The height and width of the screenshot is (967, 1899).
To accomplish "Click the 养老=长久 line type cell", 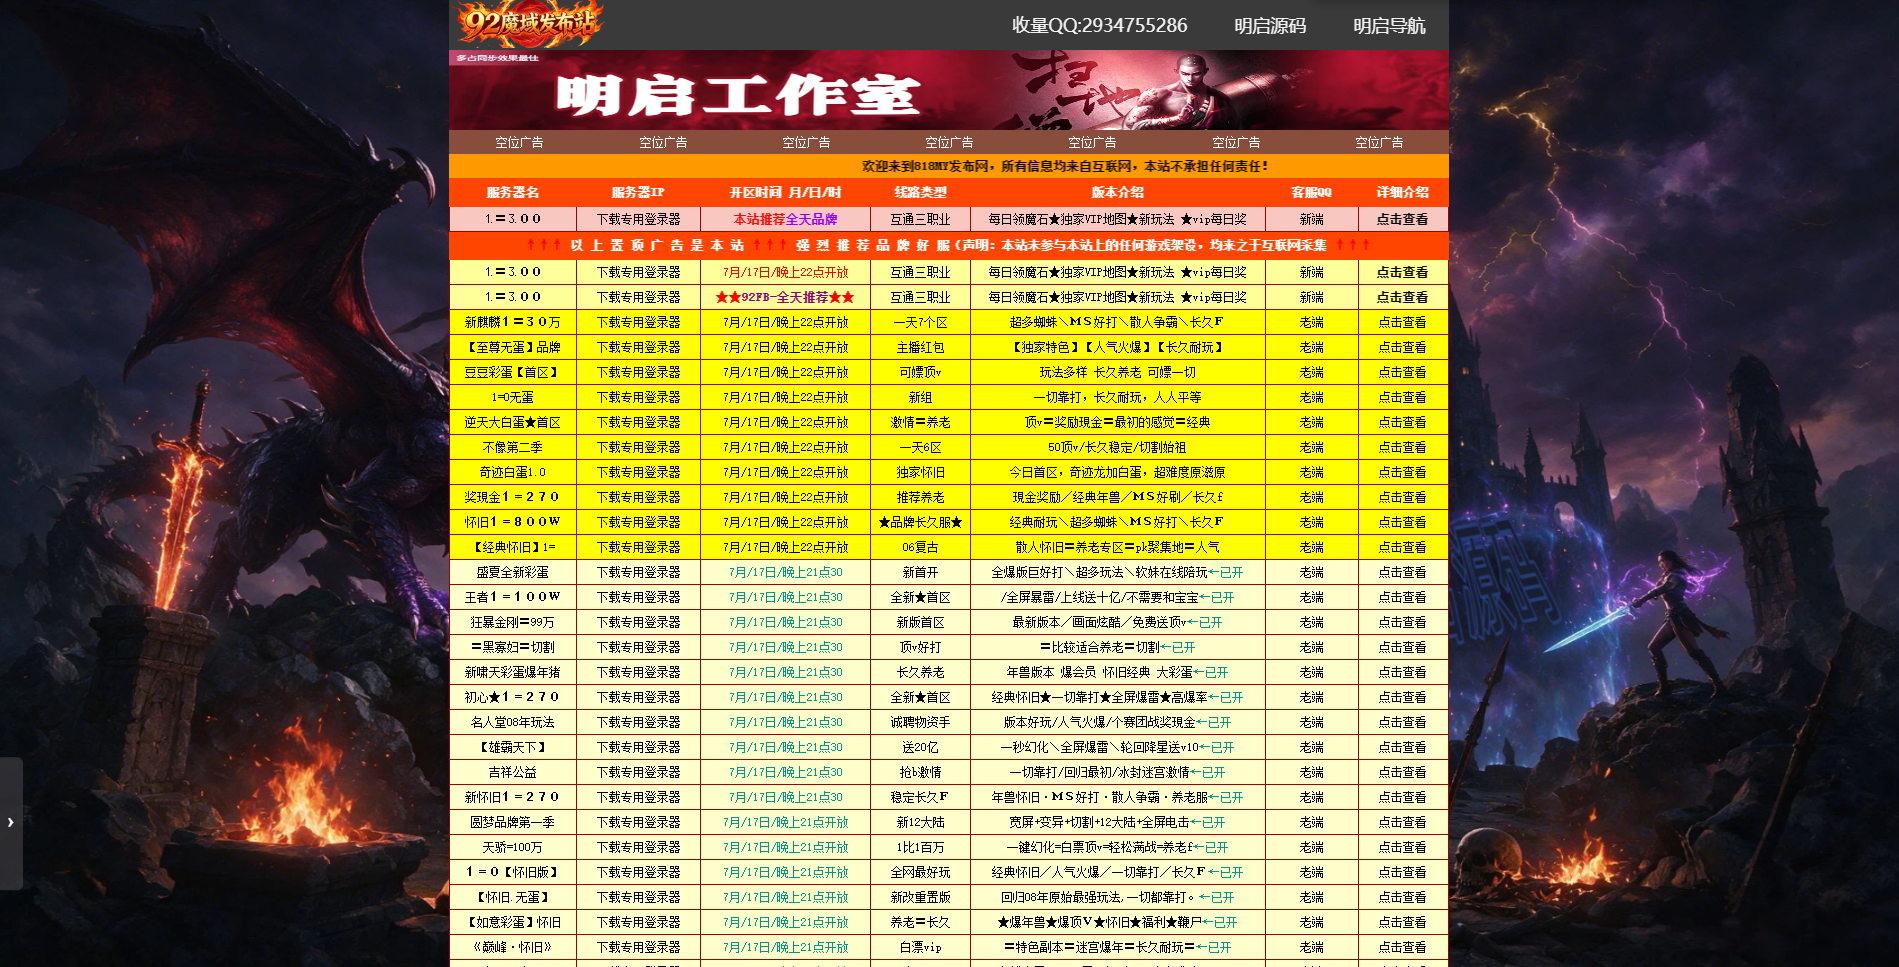I will click(920, 922).
